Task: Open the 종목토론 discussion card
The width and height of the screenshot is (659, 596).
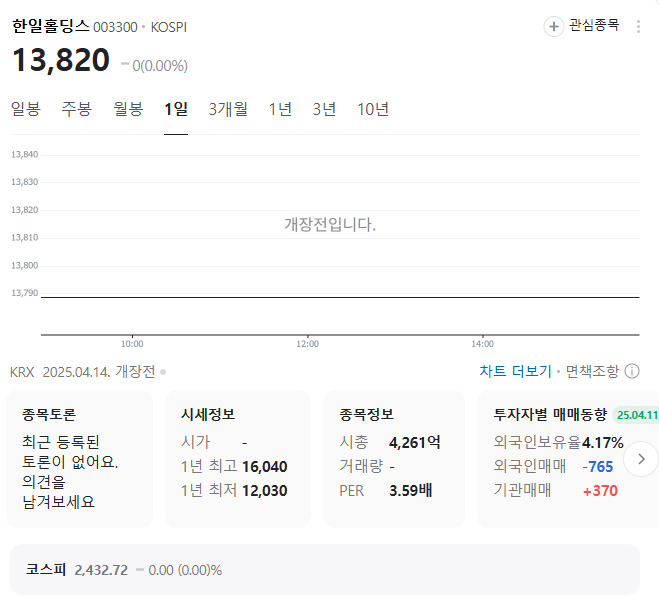Action: tap(79, 459)
